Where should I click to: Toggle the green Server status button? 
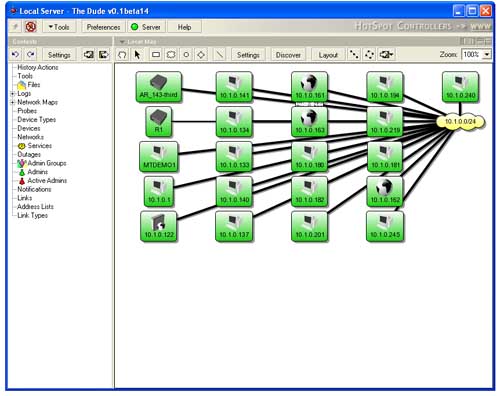click(x=146, y=27)
